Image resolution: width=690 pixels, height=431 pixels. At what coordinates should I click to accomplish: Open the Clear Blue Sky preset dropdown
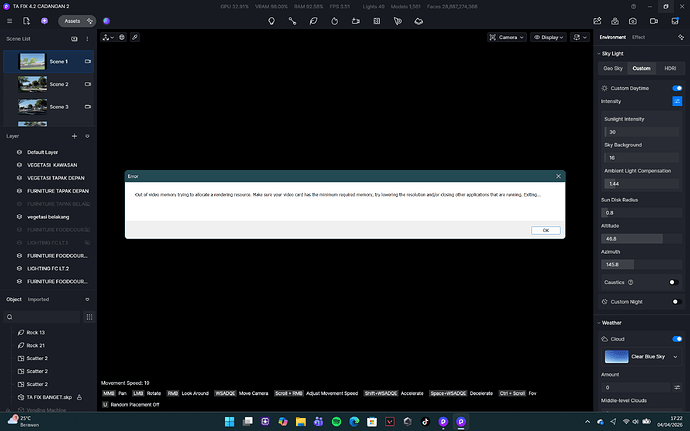click(x=641, y=357)
